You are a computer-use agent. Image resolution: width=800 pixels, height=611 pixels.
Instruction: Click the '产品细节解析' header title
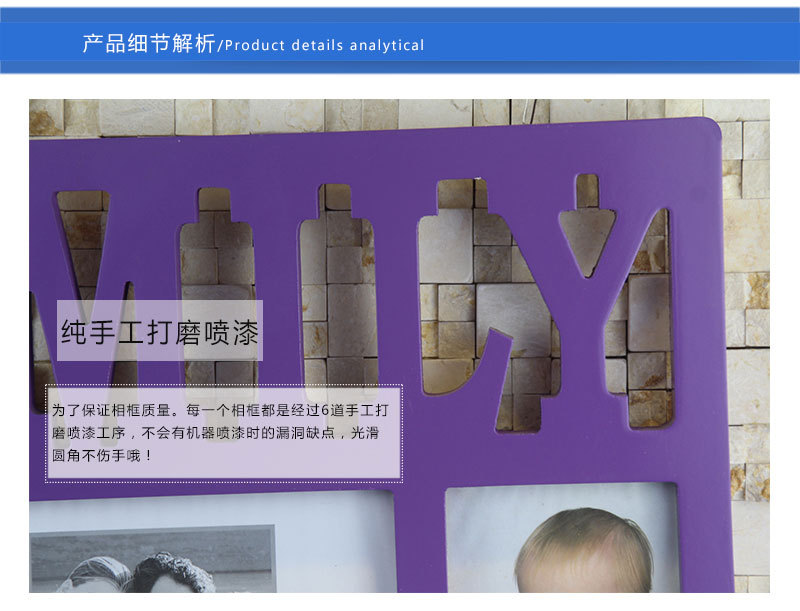tap(149, 44)
